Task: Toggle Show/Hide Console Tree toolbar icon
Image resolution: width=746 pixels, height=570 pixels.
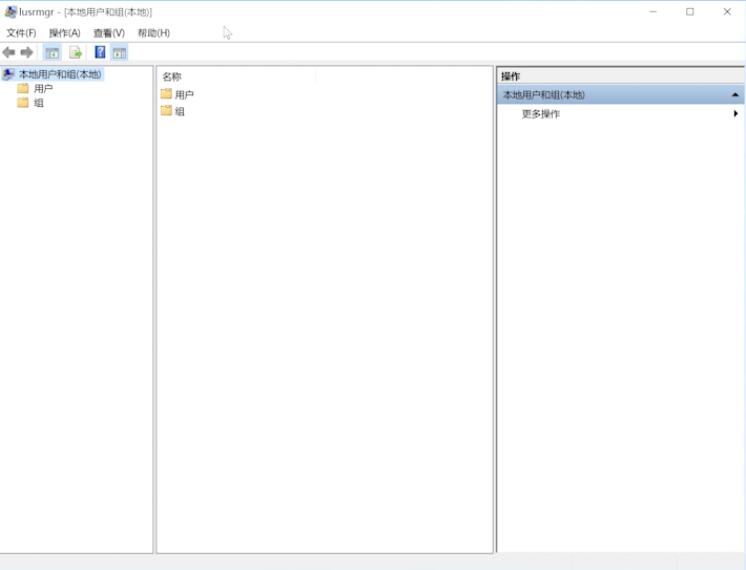Action: click(52, 53)
